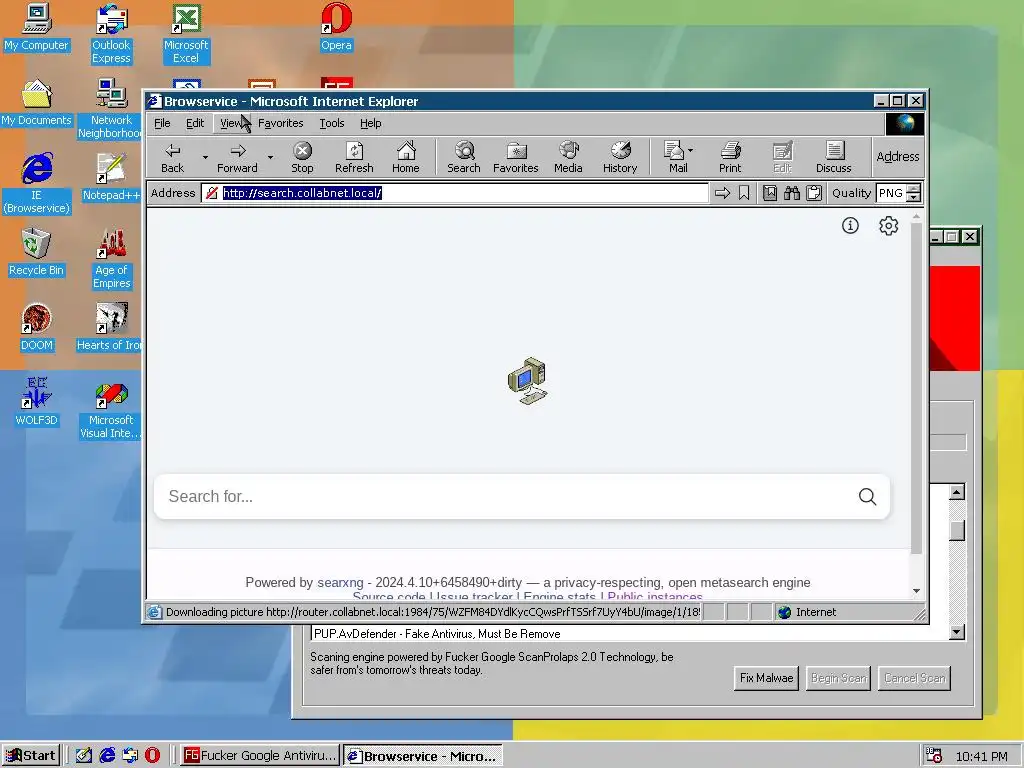Select the Notepad++ desktop icon
The height and width of the screenshot is (768, 1024).
point(111,177)
